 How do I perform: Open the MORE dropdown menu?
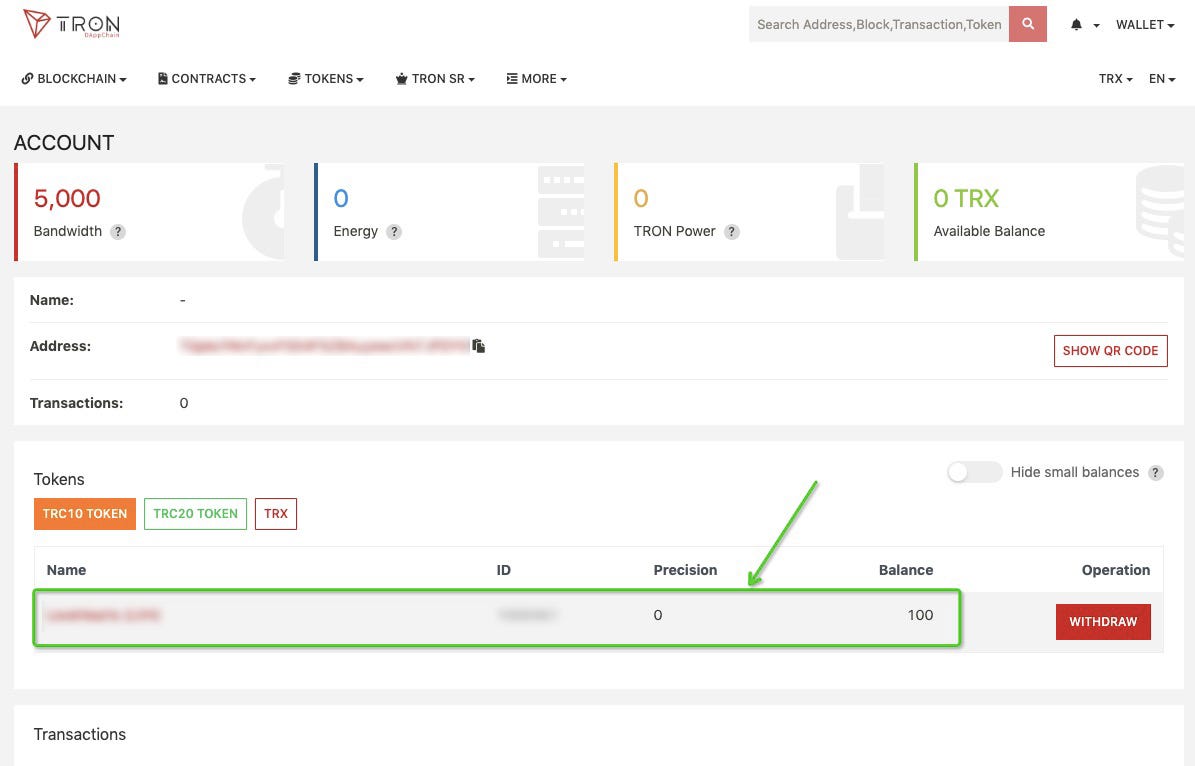pos(537,79)
